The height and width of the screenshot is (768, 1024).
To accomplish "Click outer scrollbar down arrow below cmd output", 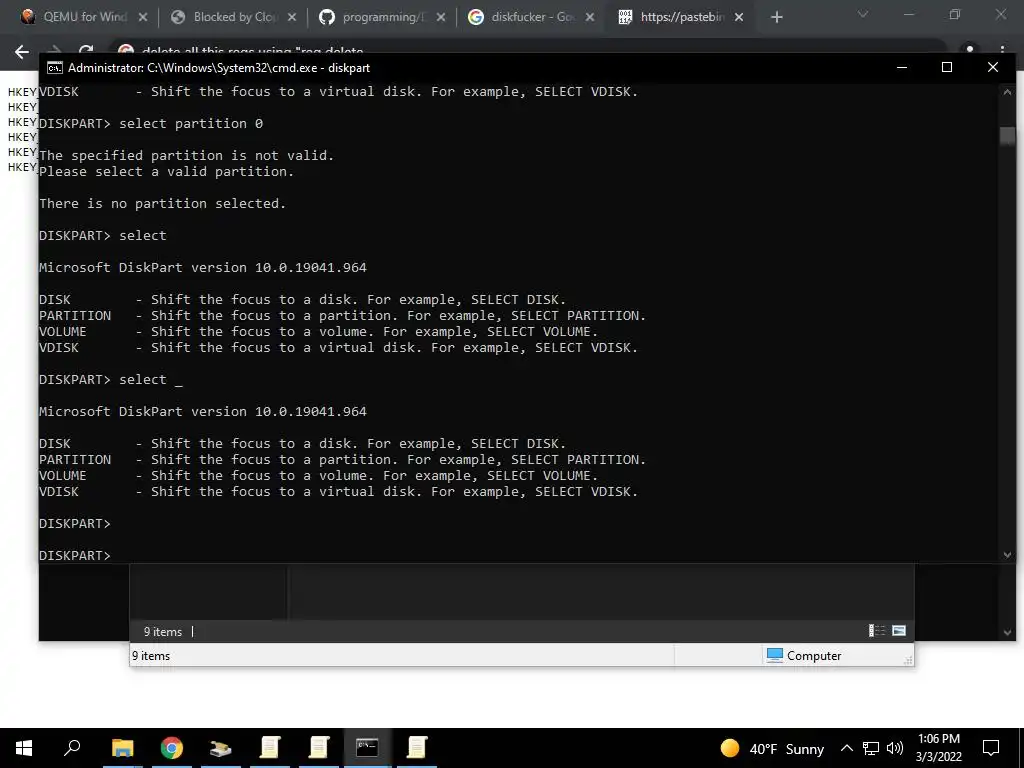I will coord(1007,632).
